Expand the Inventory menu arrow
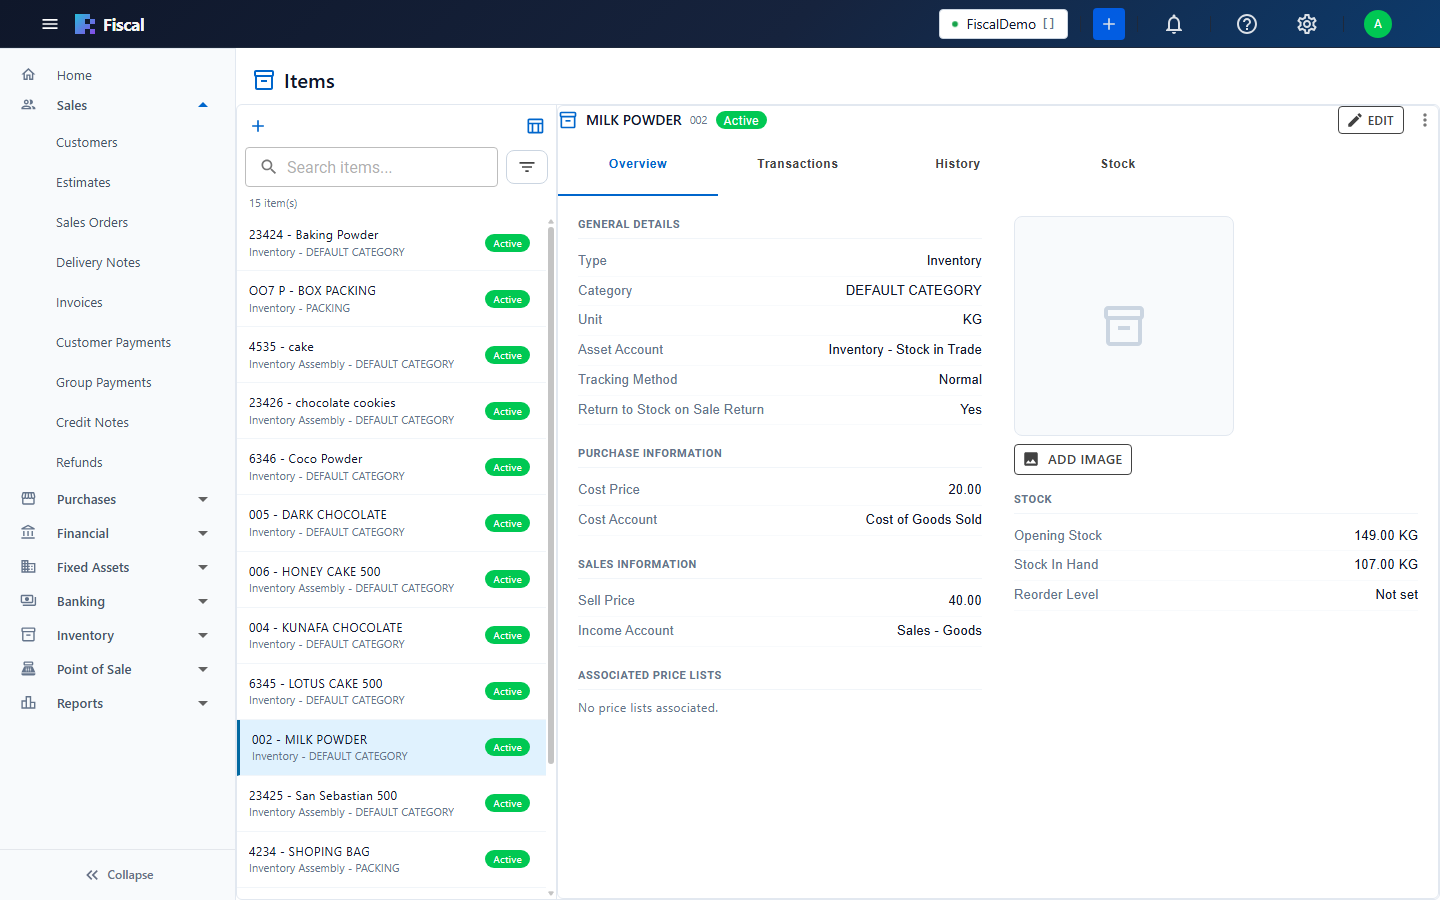This screenshot has width=1440, height=900. click(203, 635)
